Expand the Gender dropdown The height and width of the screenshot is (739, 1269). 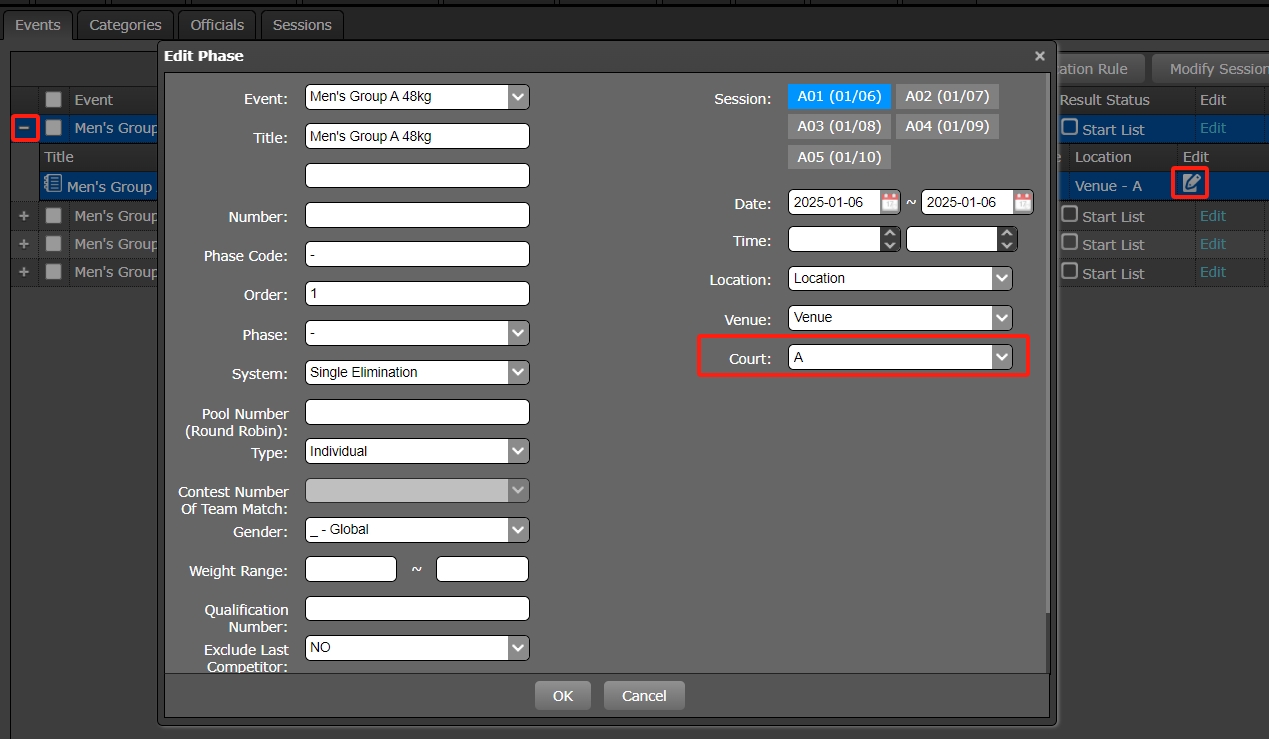click(517, 530)
